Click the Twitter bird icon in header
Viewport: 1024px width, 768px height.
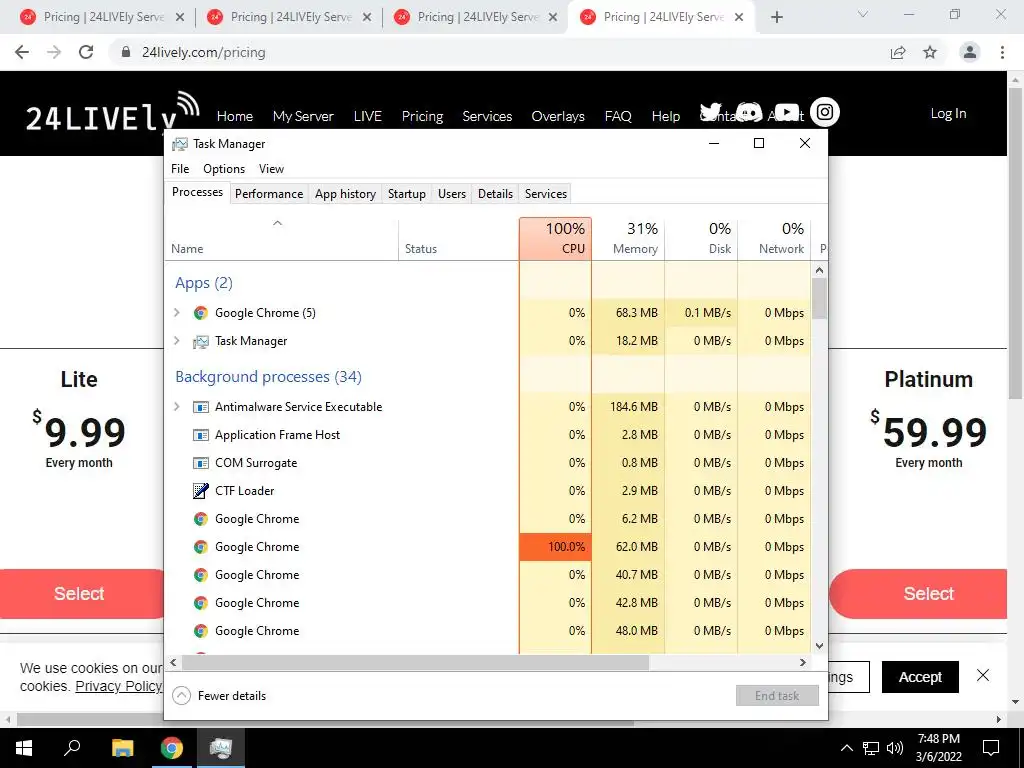[711, 112]
